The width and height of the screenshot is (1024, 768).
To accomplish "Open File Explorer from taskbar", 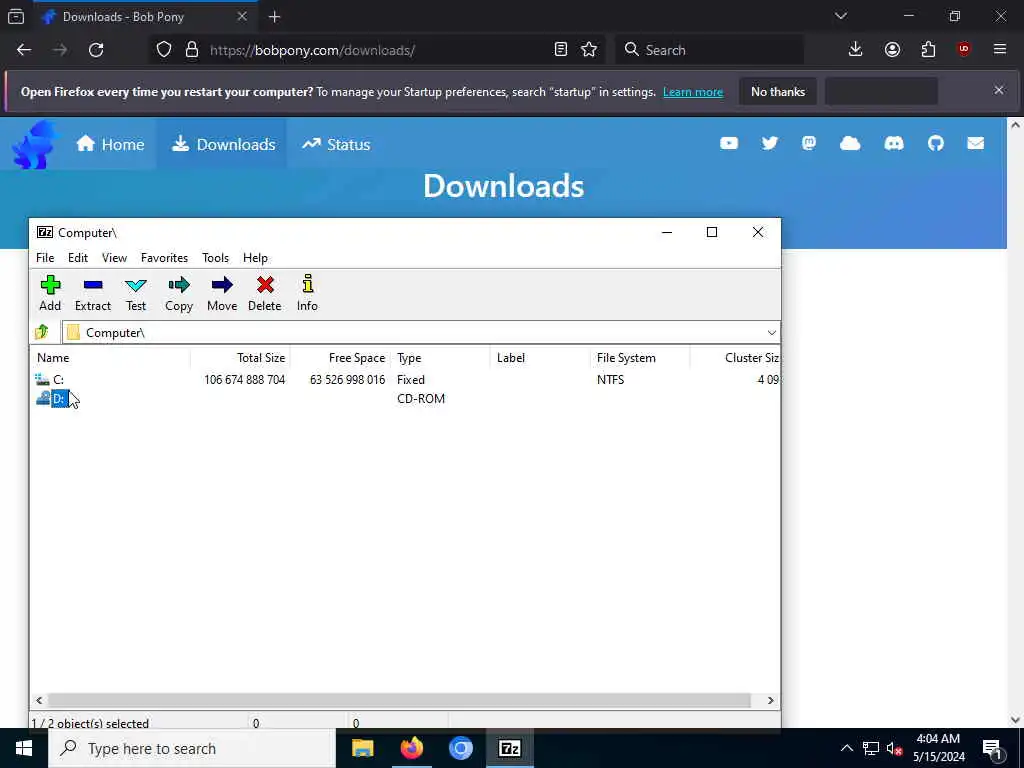I will point(362,748).
